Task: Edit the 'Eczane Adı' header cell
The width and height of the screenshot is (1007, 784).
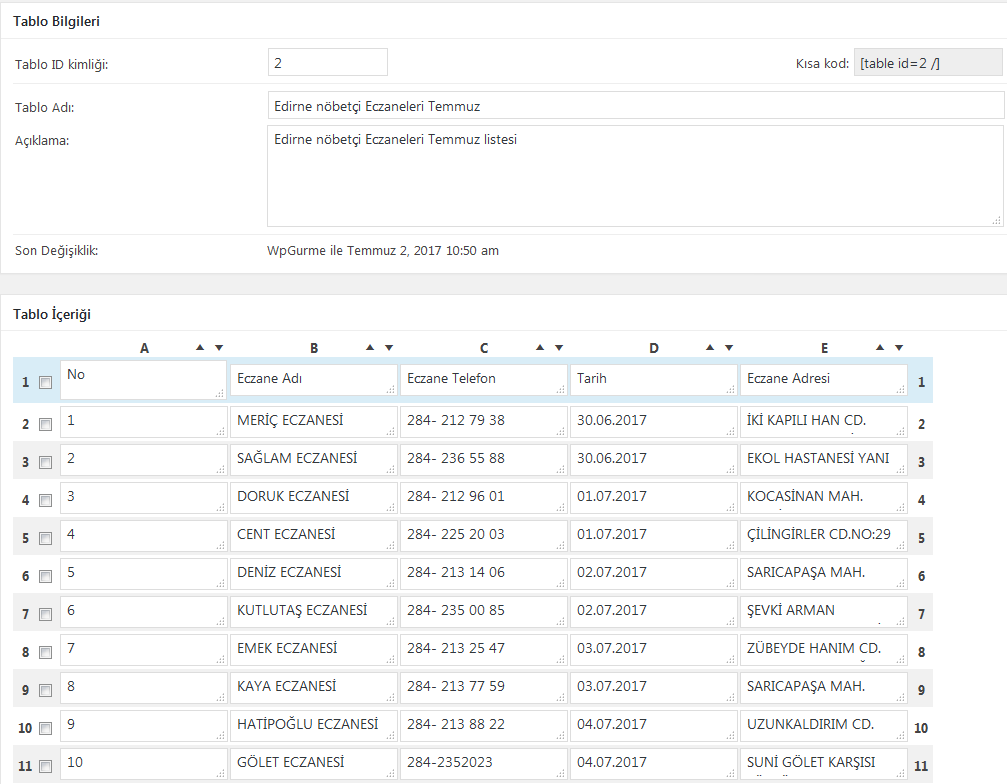Action: (314, 379)
